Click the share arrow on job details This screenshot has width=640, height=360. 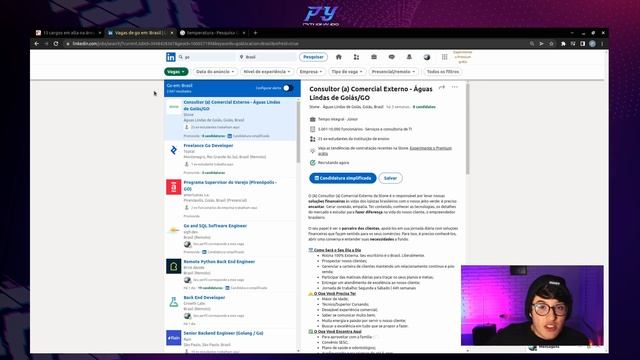tap(442, 87)
